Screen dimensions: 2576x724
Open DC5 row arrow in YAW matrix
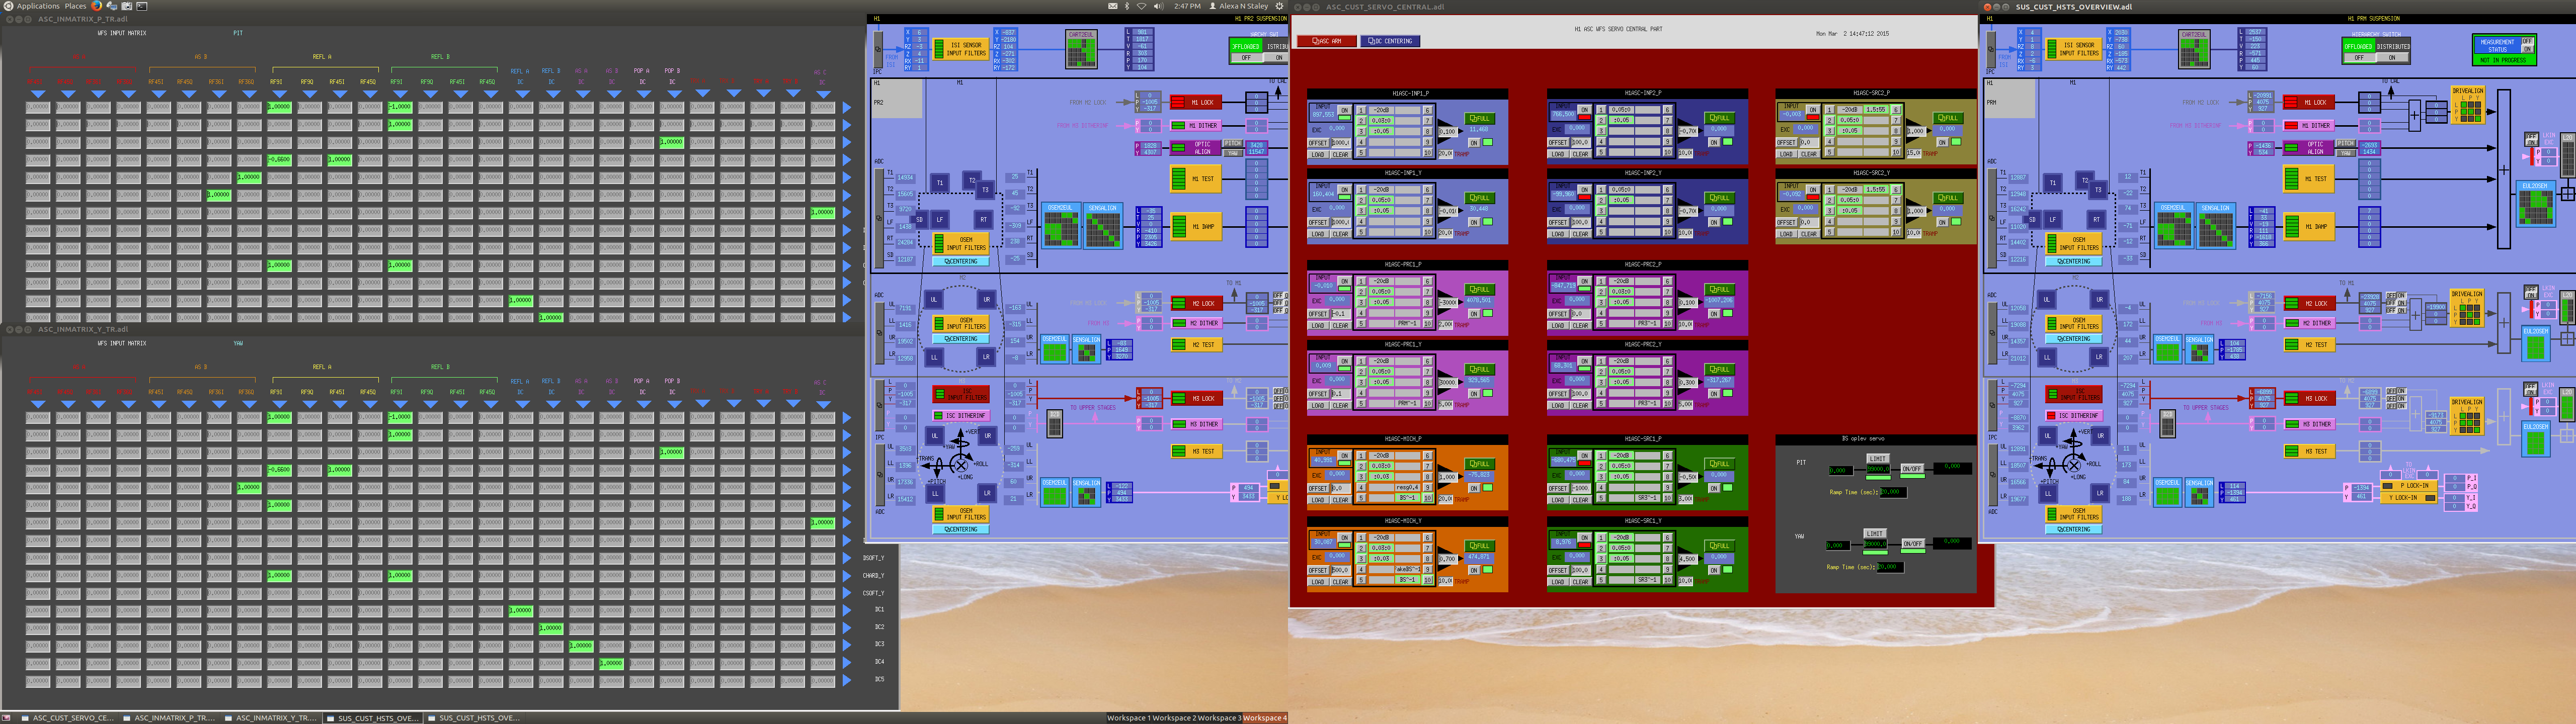pos(847,680)
